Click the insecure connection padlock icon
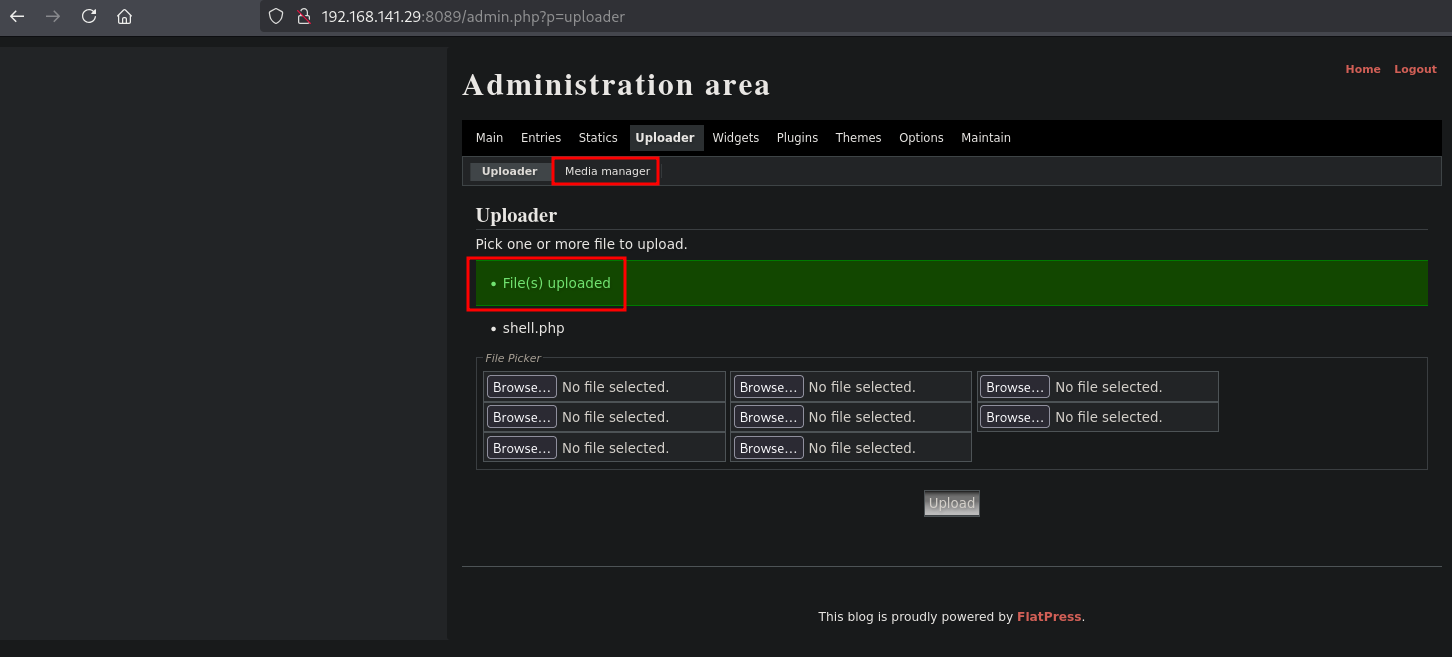The width and height of the screenshot is (1452, 657). (304, 17)
